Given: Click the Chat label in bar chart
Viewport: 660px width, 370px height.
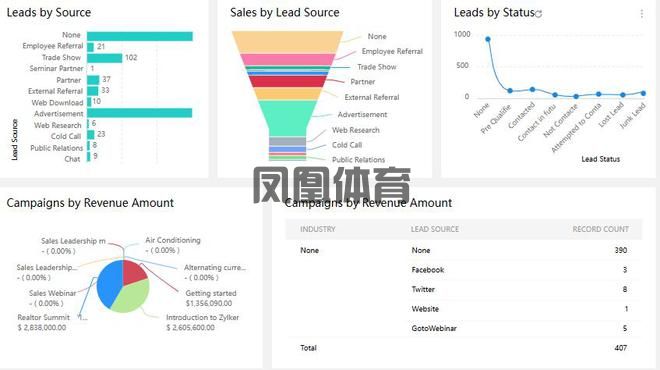Looking at the screenshot, I should tap(72, 159).
